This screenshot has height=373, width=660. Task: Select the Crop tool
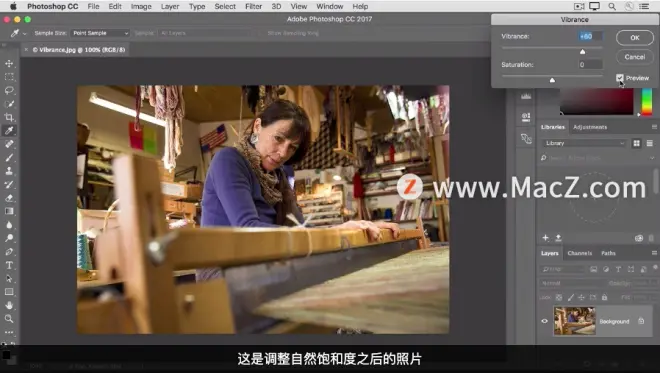[9, 117]
